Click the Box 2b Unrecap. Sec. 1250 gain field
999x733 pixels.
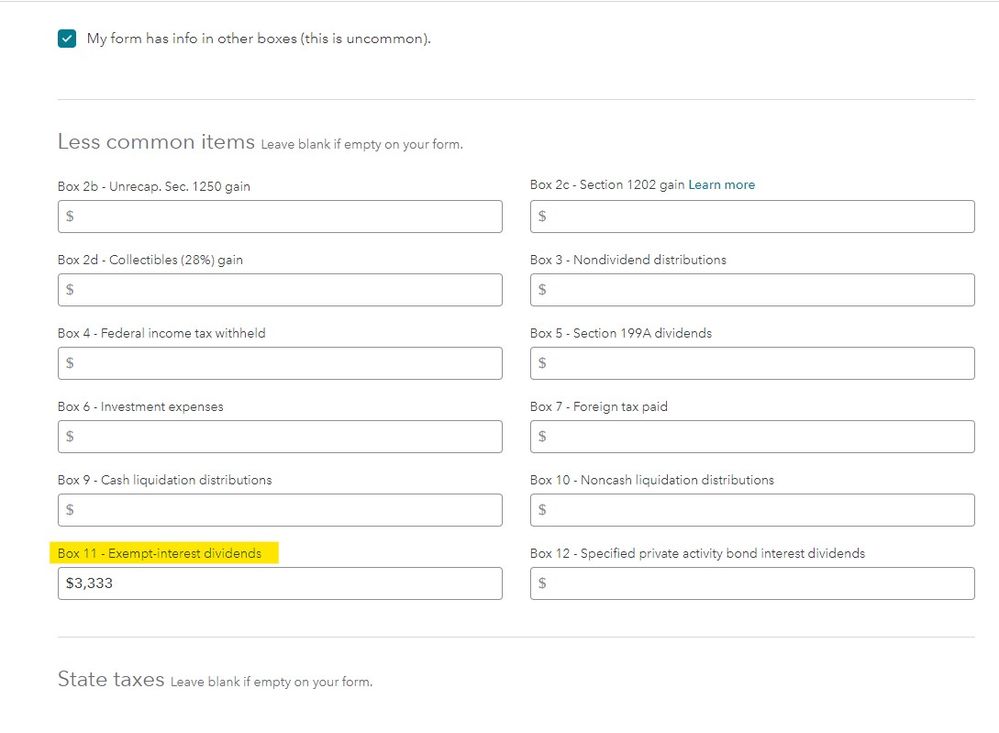280,217
